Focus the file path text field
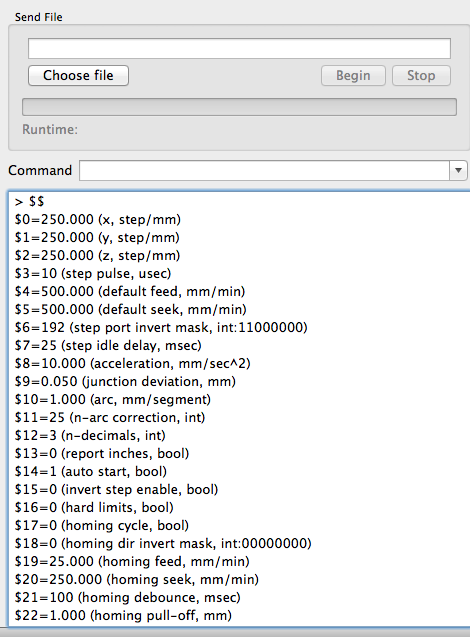Viewport: 470px width, 637px height. 239,49
